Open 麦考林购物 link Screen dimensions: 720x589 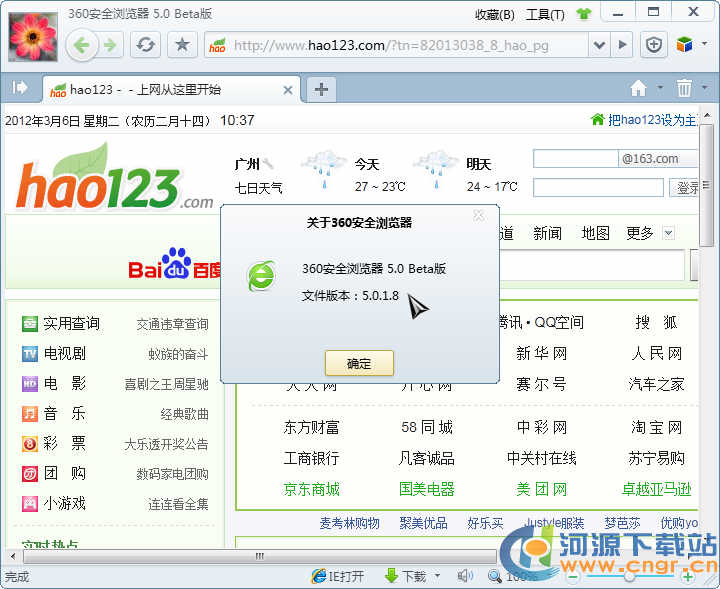point(349,523)
